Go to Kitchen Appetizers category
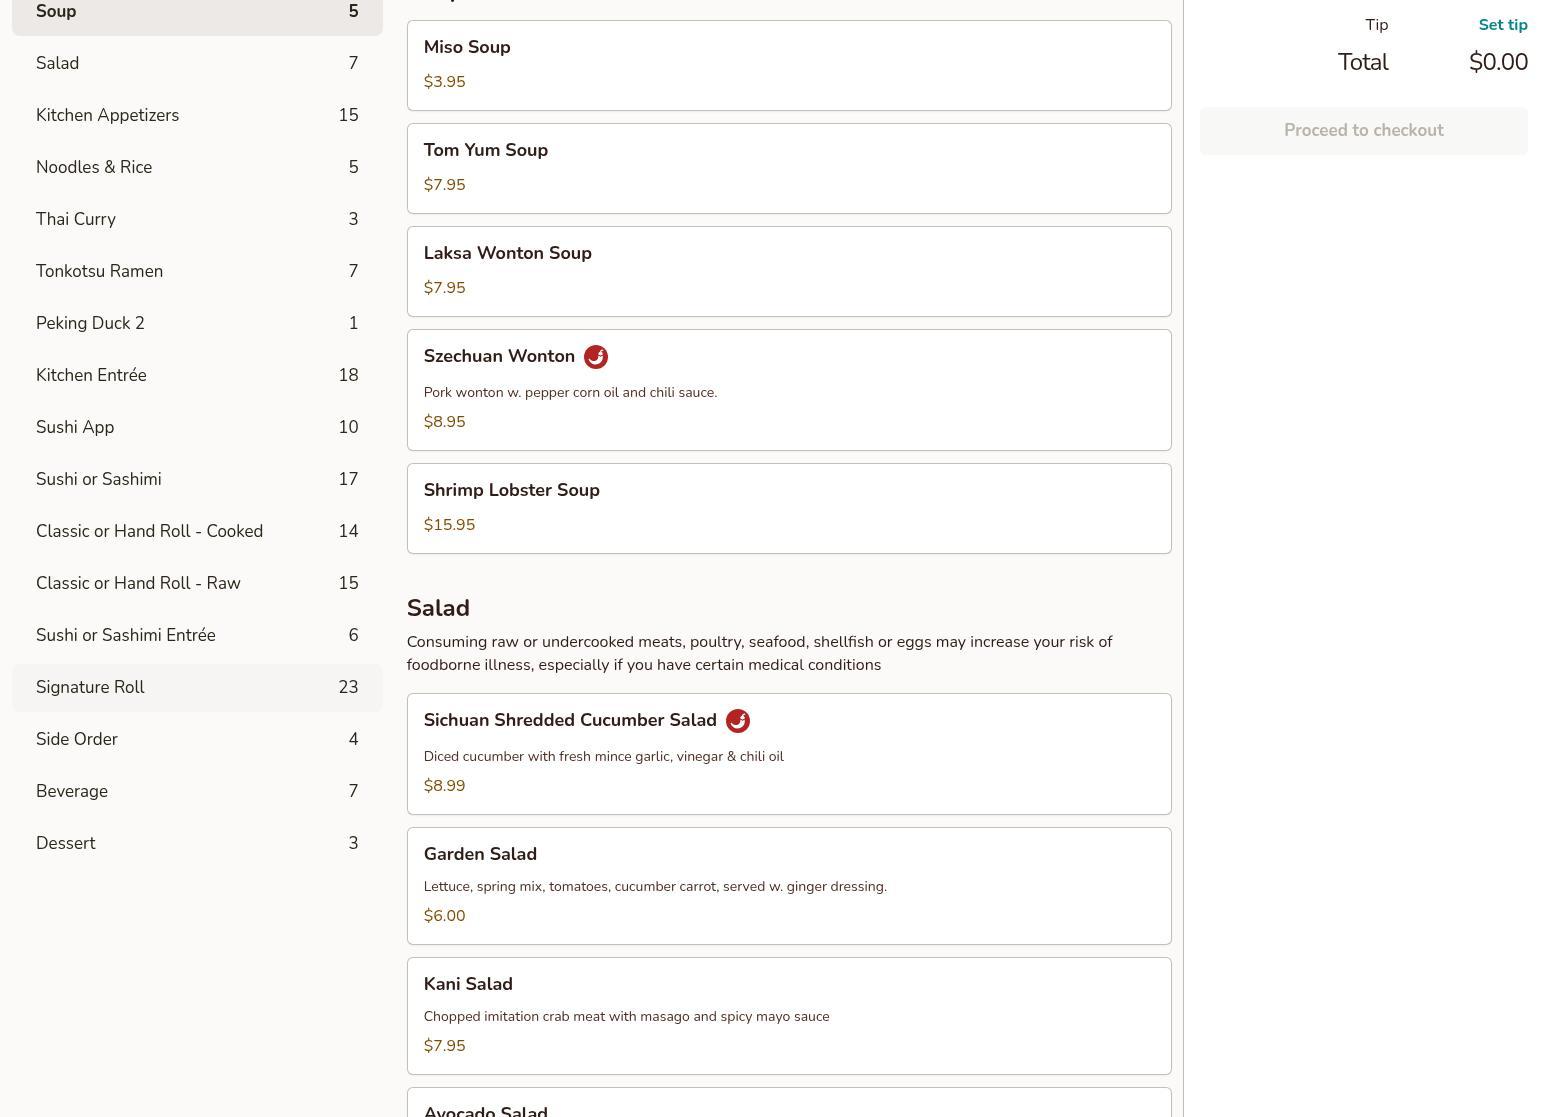The image size is (1544, 1117). click(x=197, y=115)
